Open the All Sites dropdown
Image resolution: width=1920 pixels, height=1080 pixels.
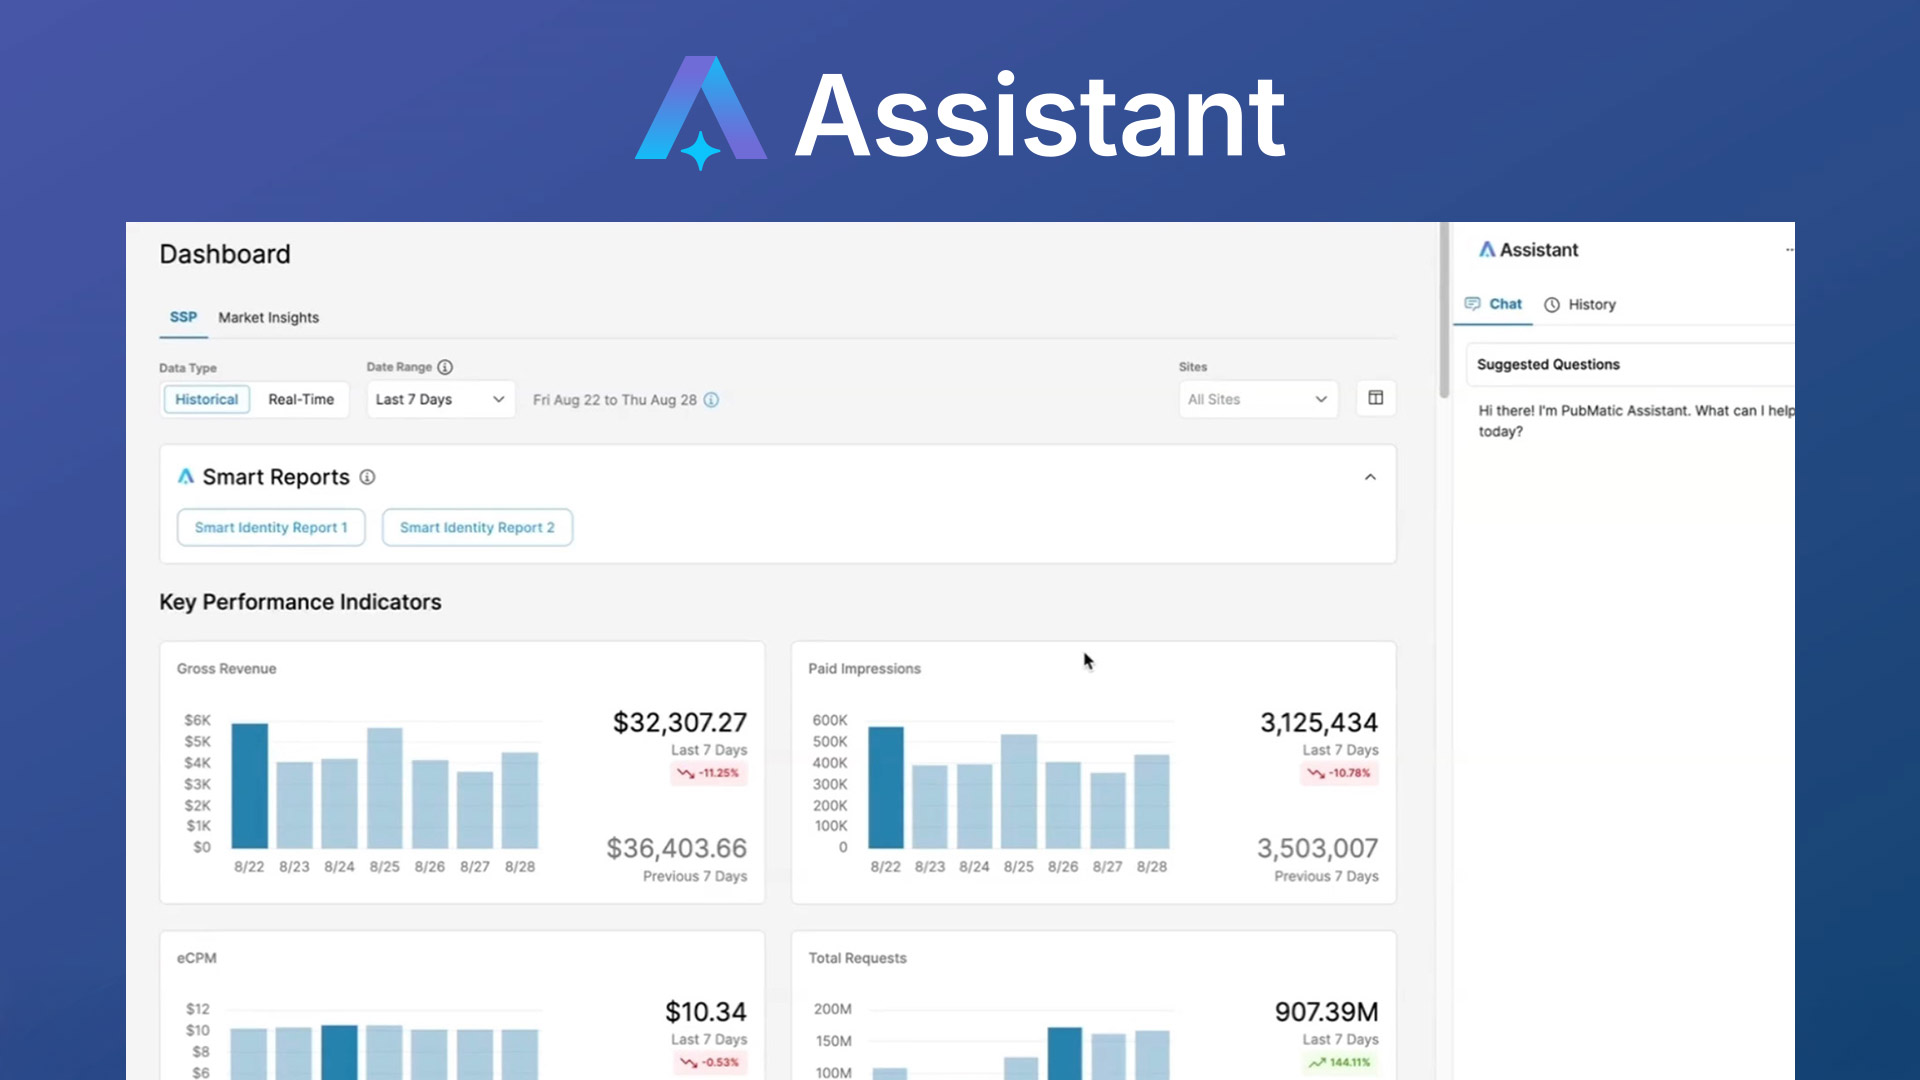(x=1257, y=399)
